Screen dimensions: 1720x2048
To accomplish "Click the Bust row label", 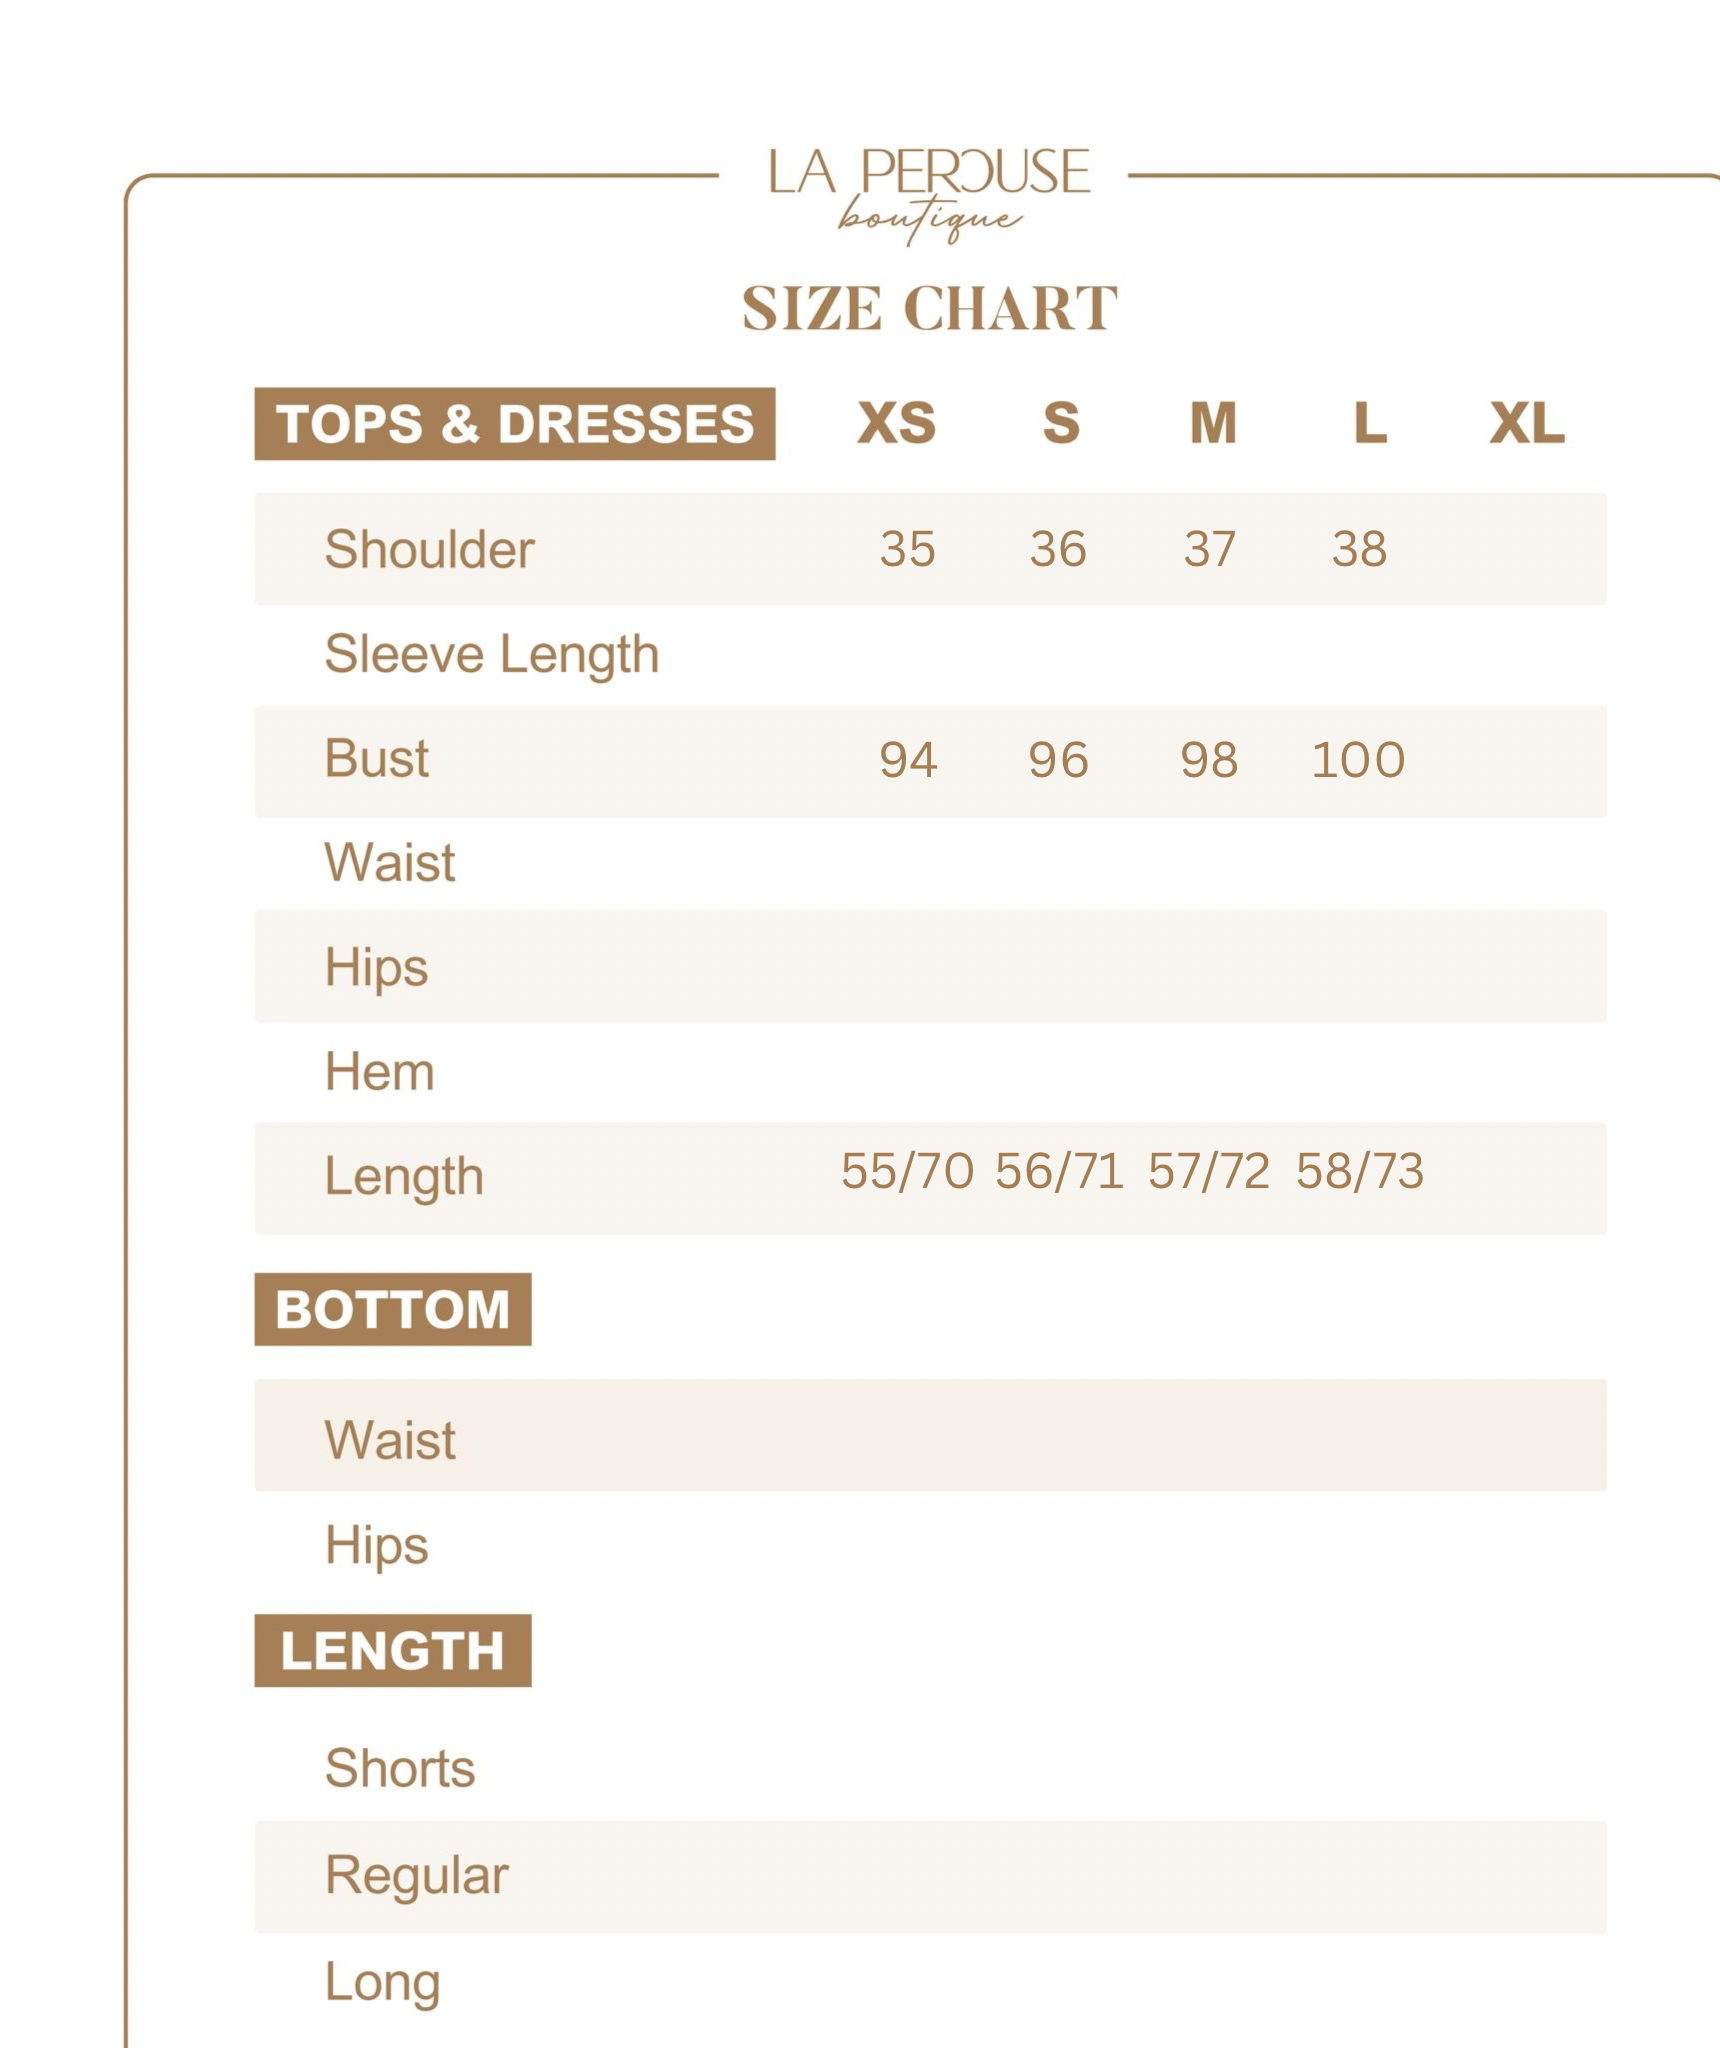I will 376,759.
